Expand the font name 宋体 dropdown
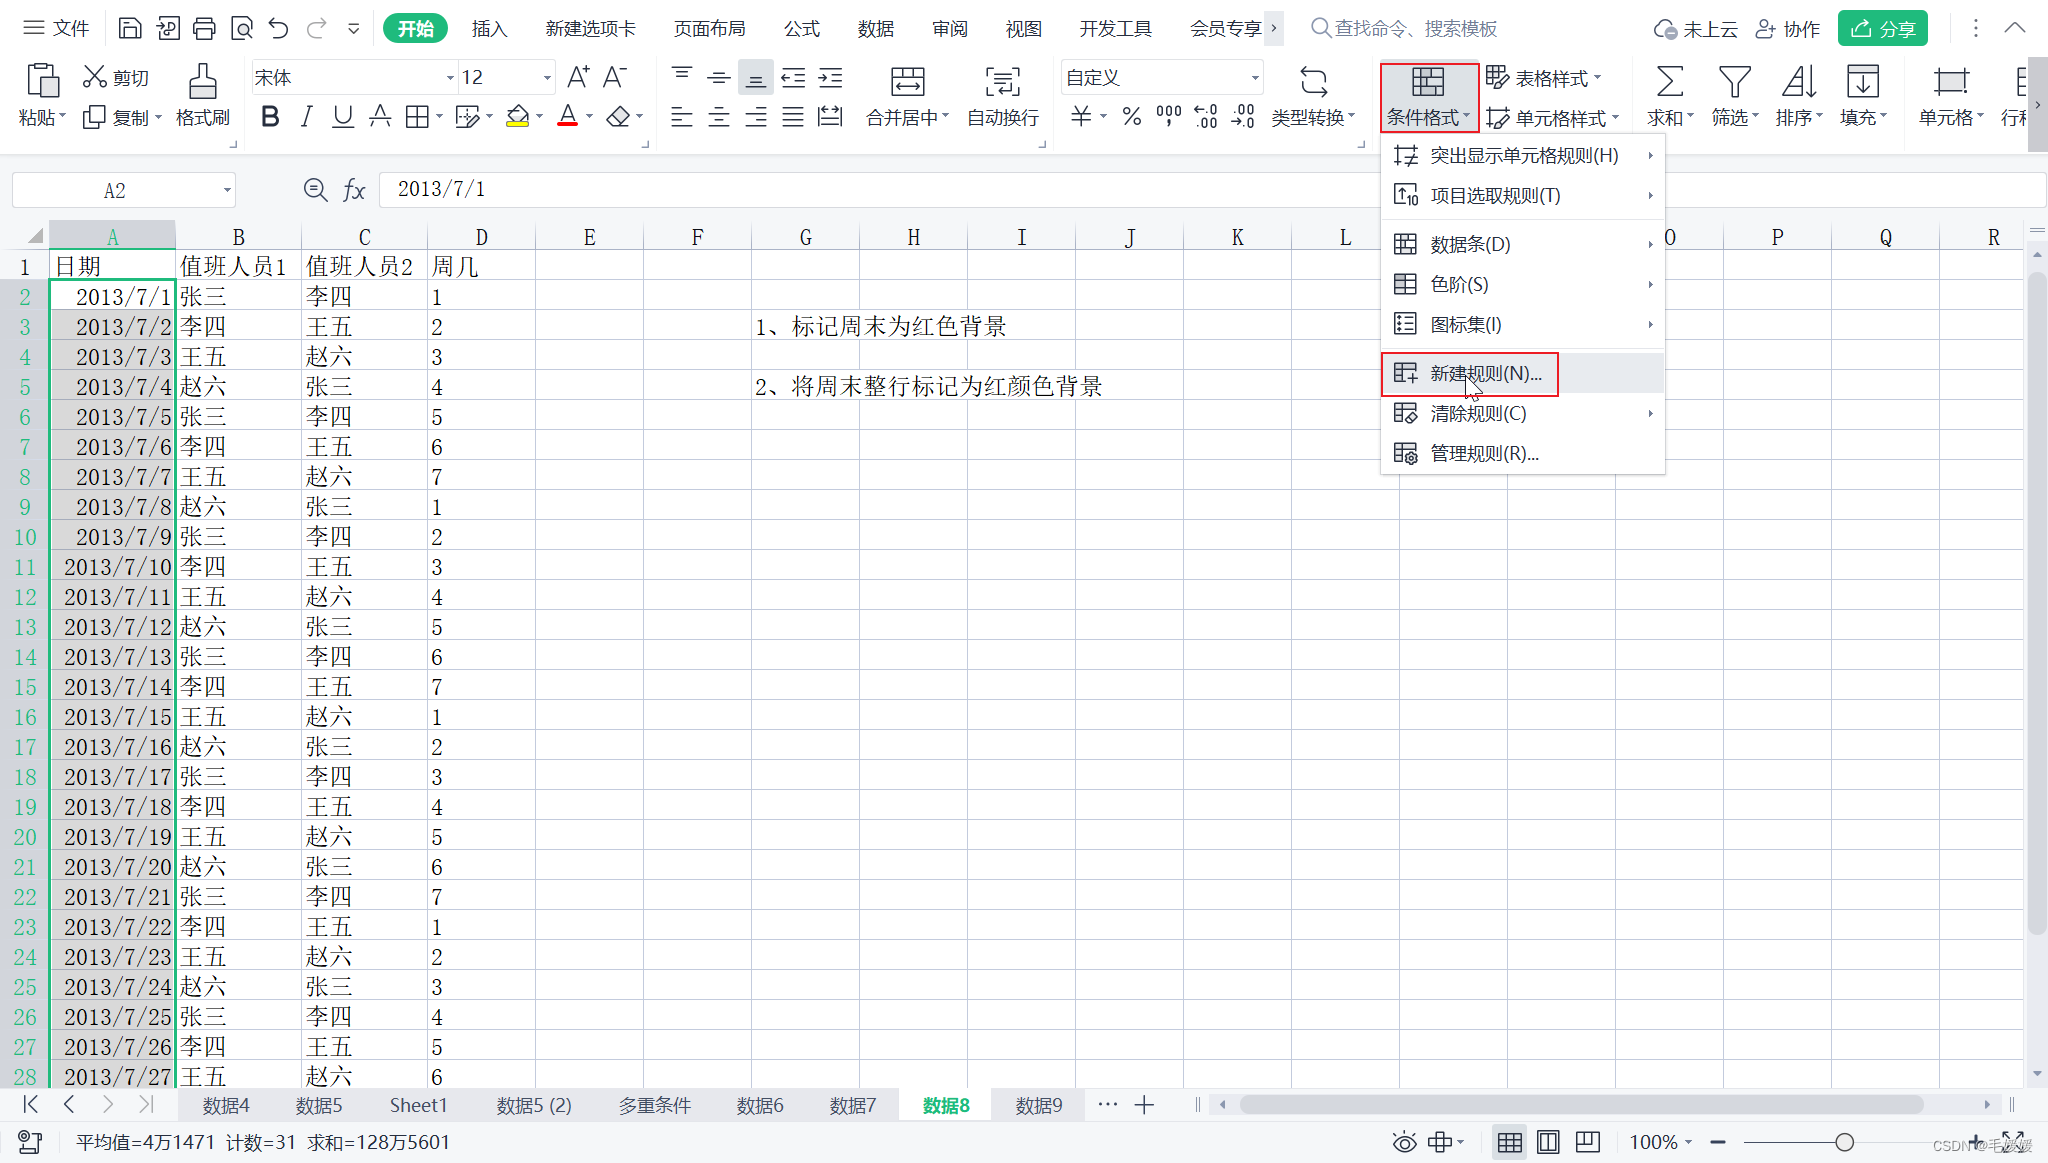The height and width of the screenshot is (1163, 2048). [x=449, y=78]
